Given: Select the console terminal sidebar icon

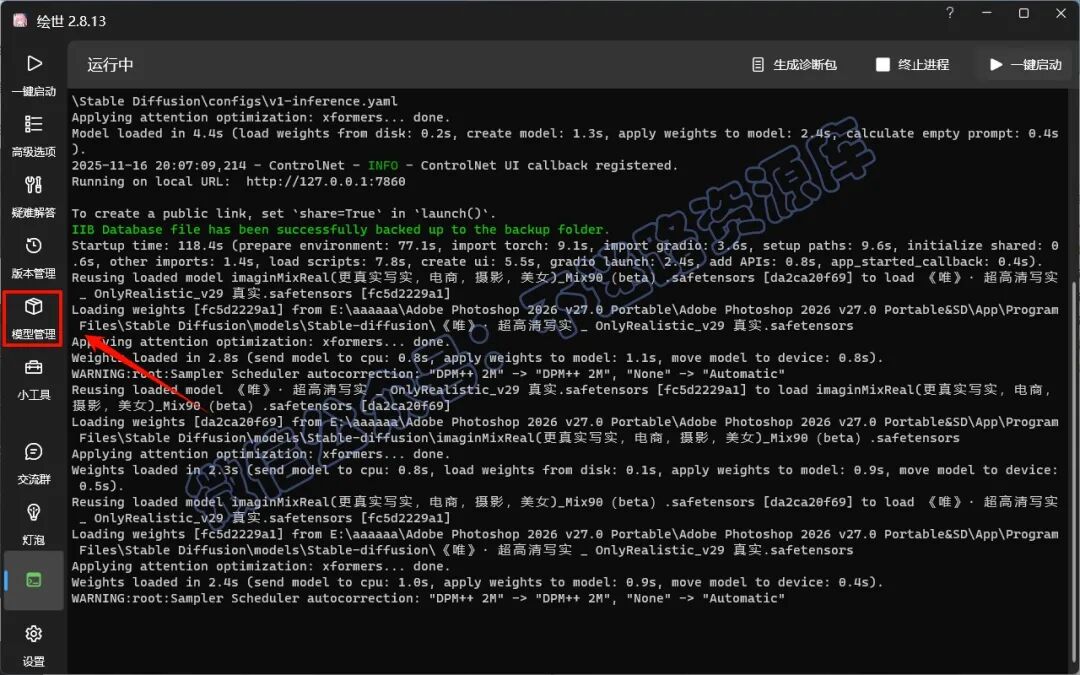Looking at the screenshot, I should pyautogui.click(x=34, y=580).
